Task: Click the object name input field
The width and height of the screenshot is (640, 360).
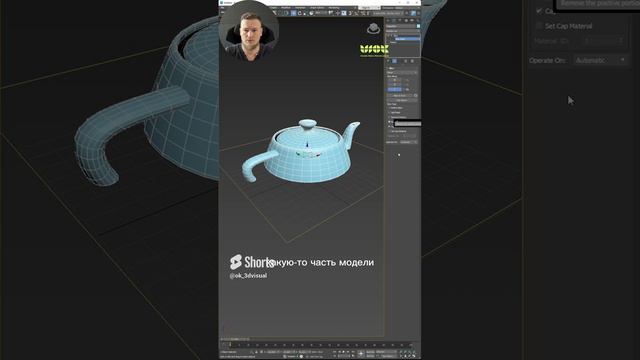Action: pos(400,26)
